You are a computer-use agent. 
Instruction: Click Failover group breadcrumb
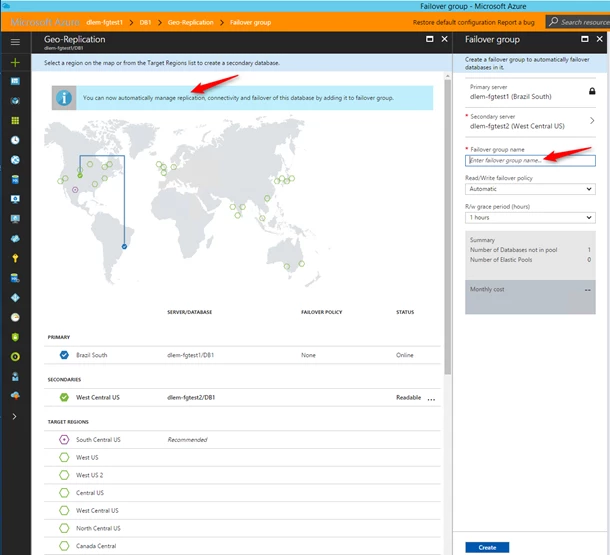250,22
